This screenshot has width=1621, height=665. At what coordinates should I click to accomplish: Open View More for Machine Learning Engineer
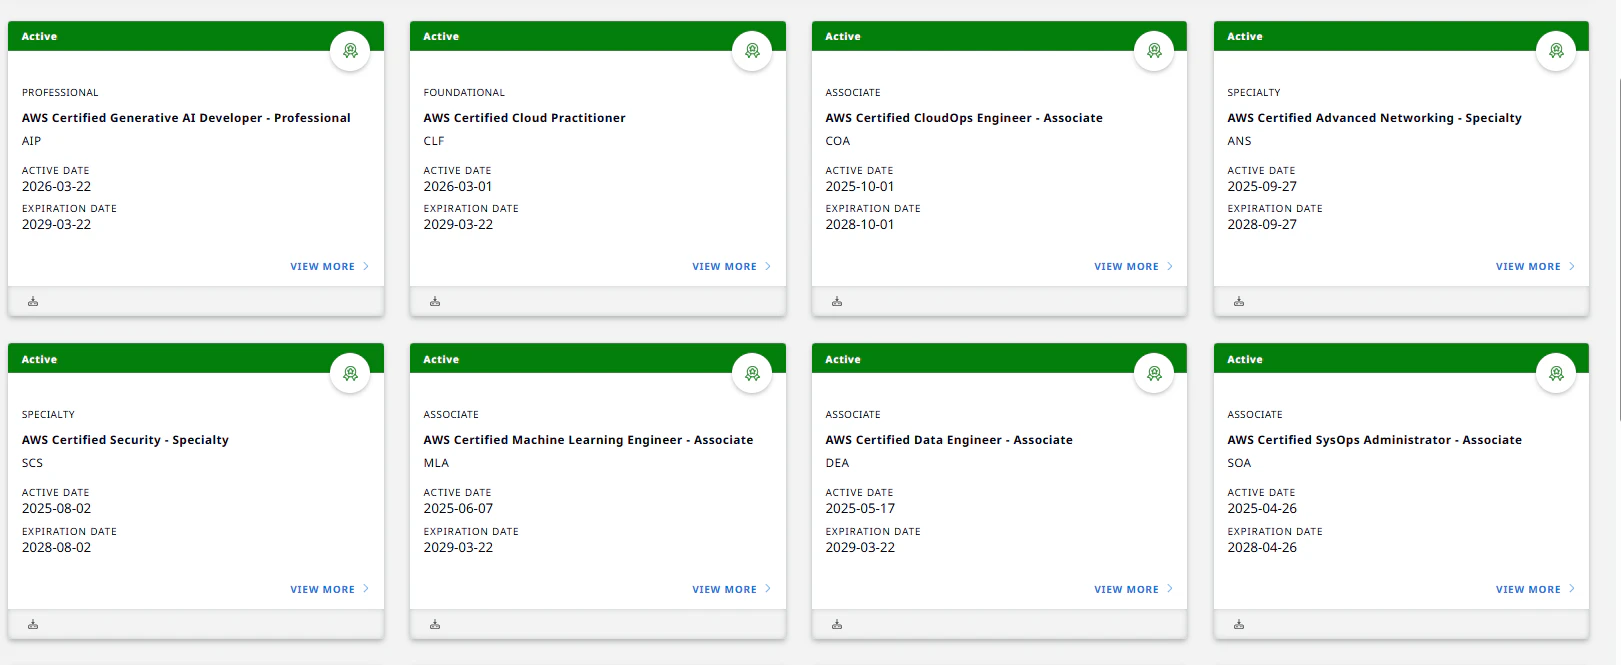point(732,590)
